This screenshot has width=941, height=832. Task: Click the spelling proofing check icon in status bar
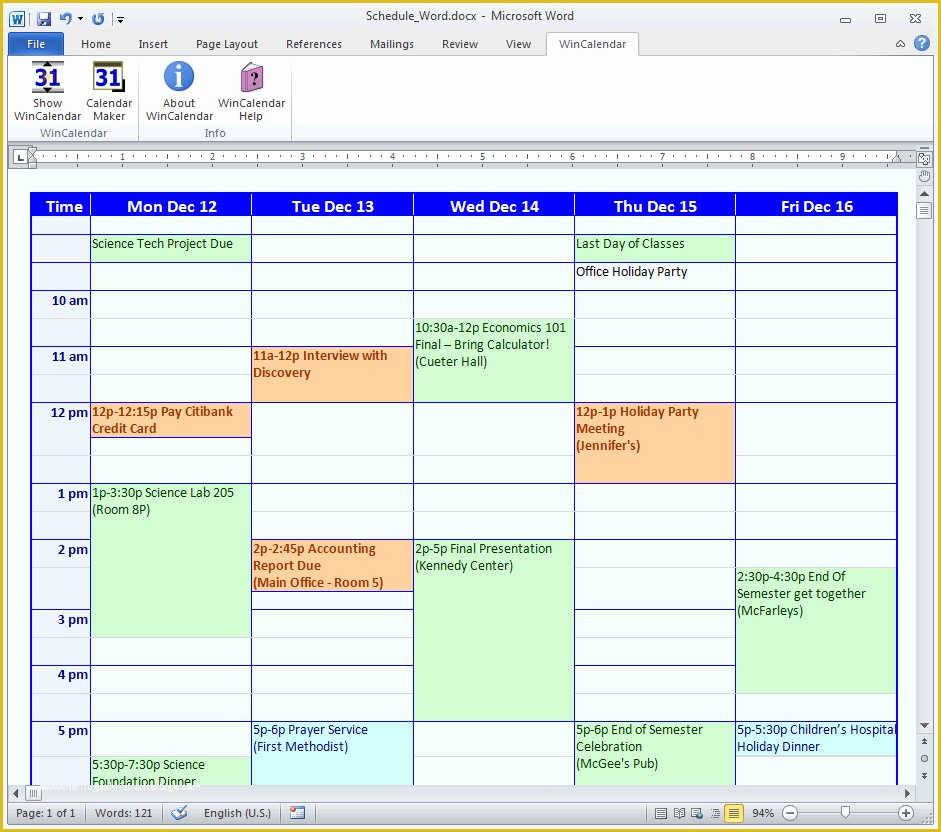(x=180, y=813)
